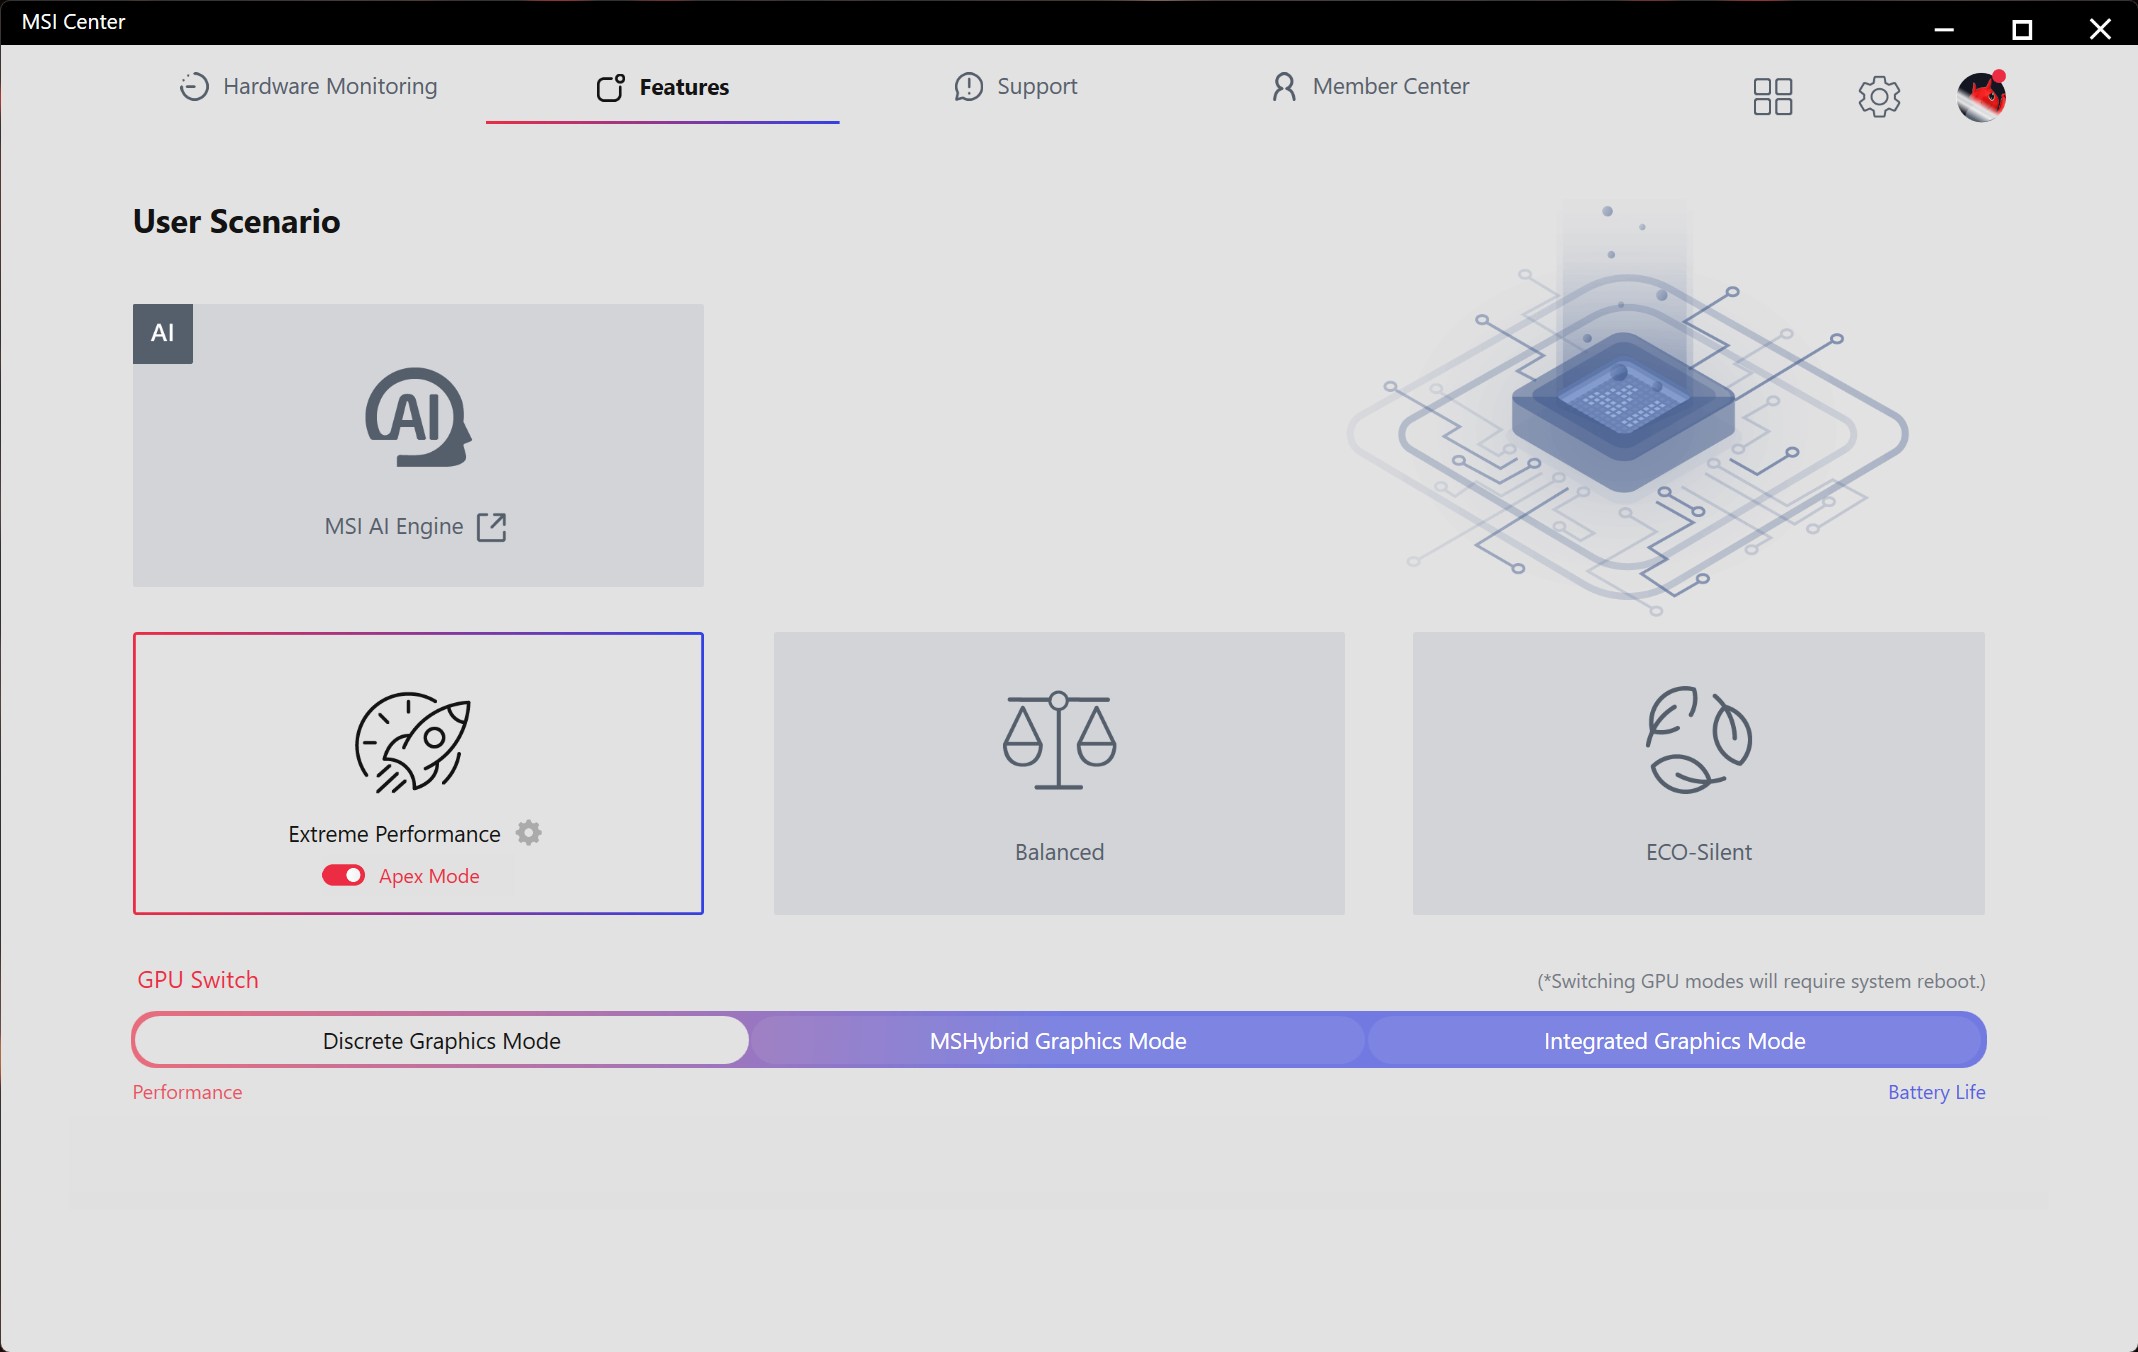Open Extreme Performance settings gear
Viewport: 2138px width, 1352px height.
click(x=528, y=833)
